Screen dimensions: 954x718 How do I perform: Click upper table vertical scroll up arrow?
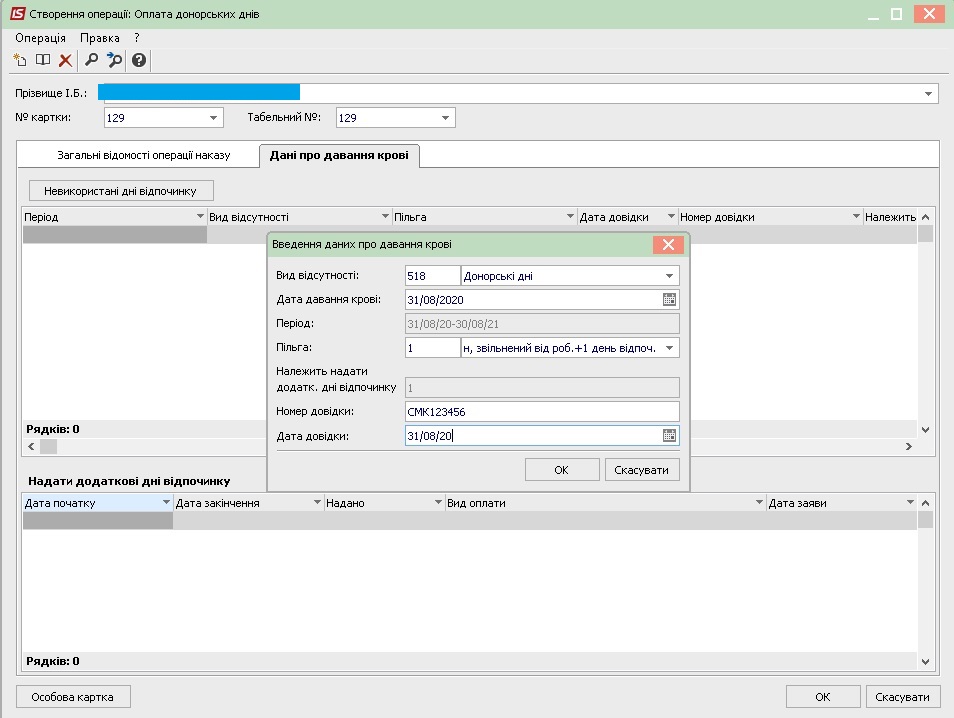click(925, 217)
